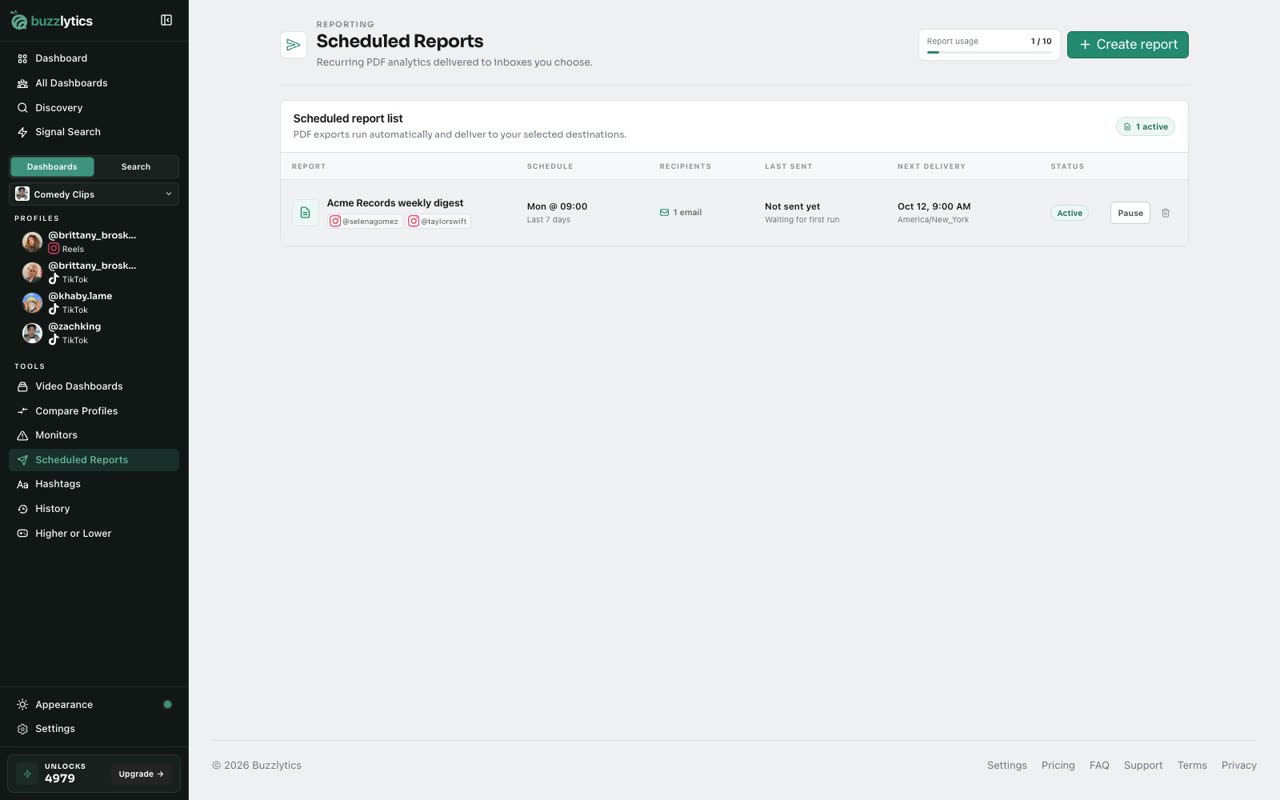Open Acme Records weekly digest report
1280x800 pixels.
click(395, 203)
